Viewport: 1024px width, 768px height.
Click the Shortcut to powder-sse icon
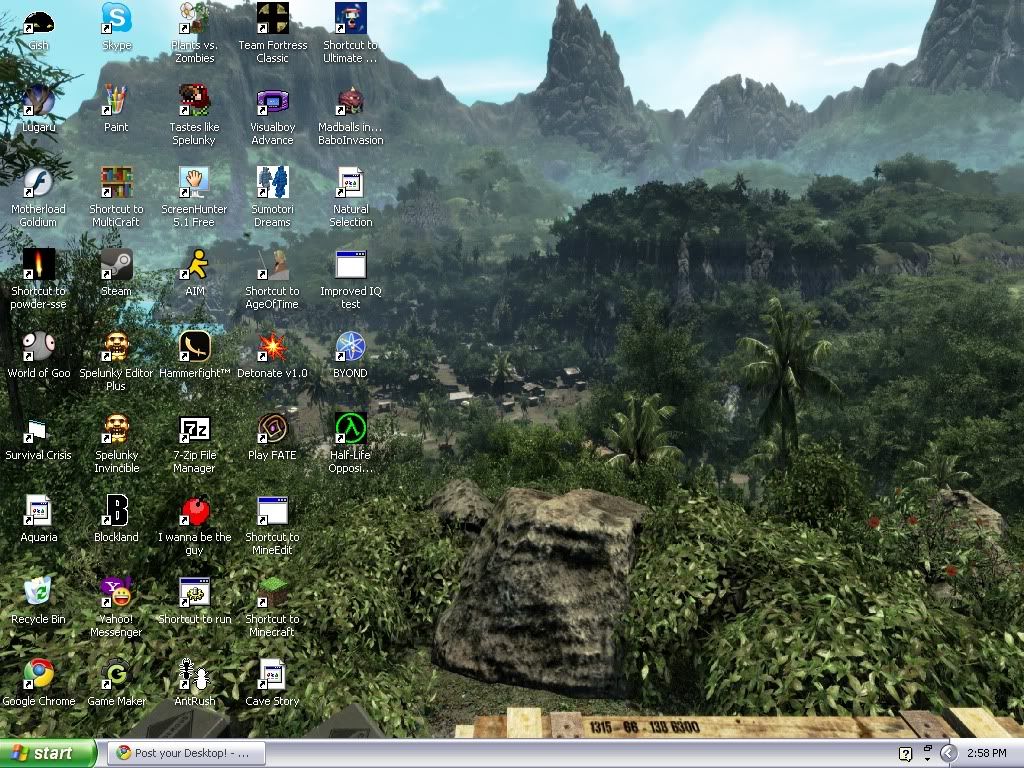pos(39,265)
